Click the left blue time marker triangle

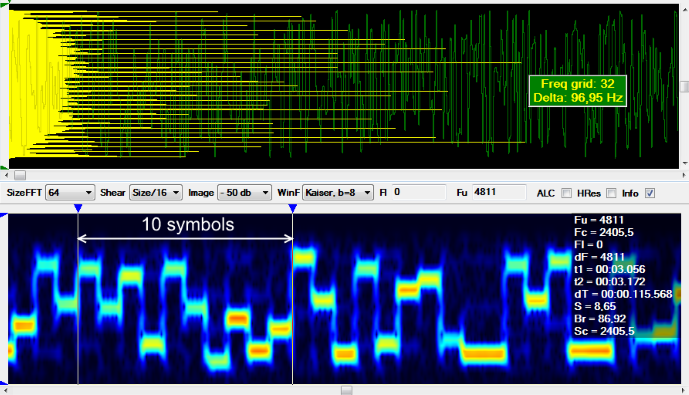point(78,208)
